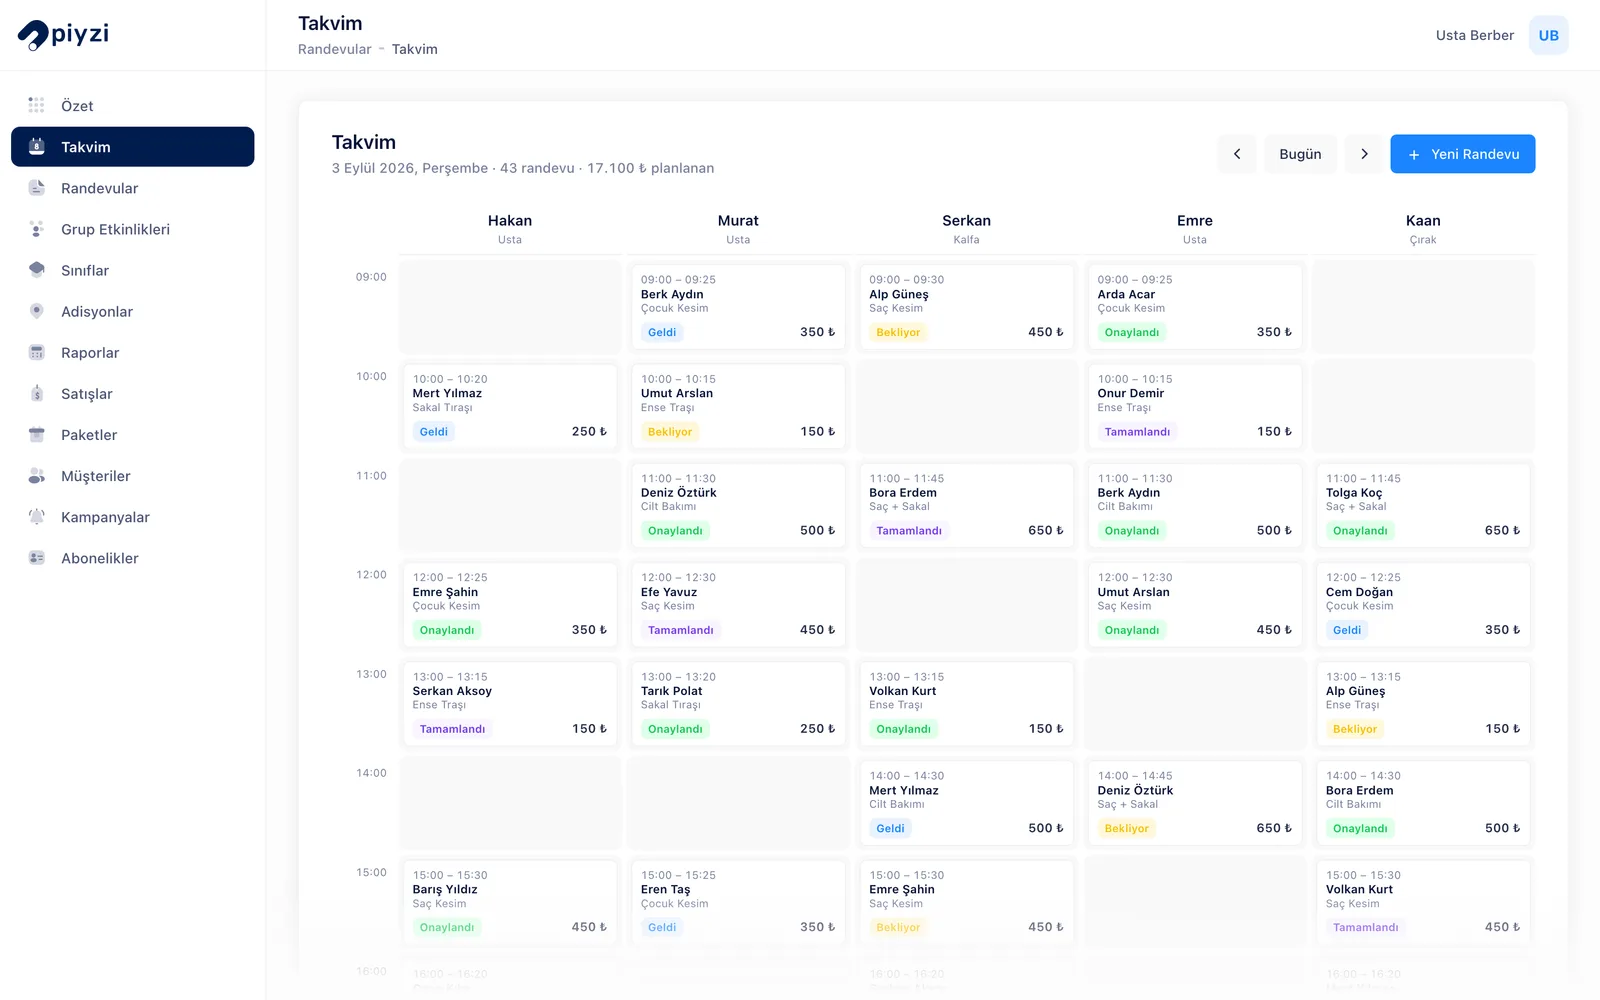Image resolution: width=1600 pixels, height=1000 pixels.
Task: Open Mert Yılmaz 10:00 appointment card
Action: click(x=510, y=405)
